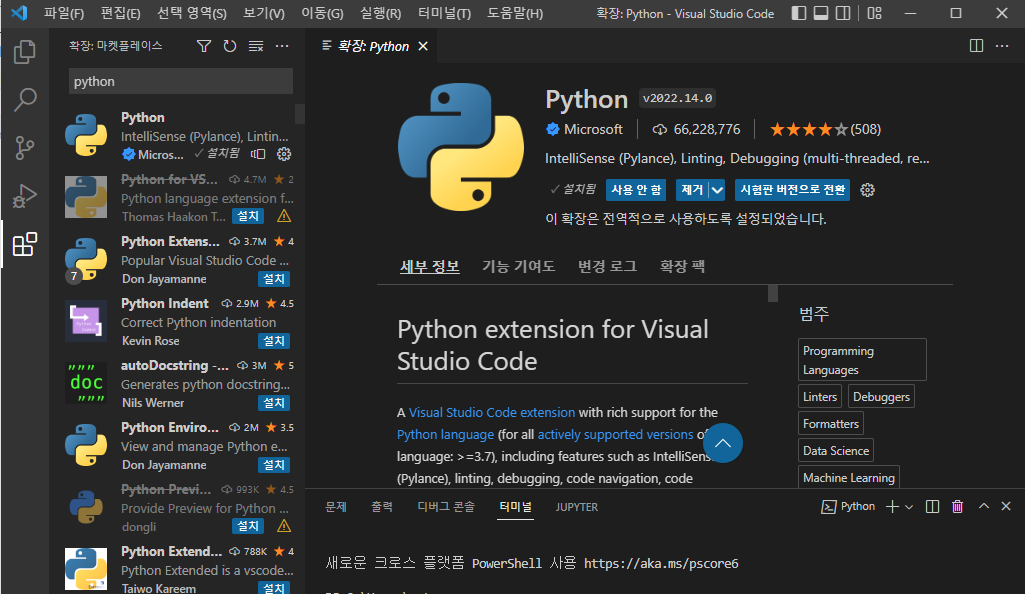Switch to 확장 팩 tab
Image resolution: width=1025 pixels, height=594 pixels.
[x=682, y=266]
